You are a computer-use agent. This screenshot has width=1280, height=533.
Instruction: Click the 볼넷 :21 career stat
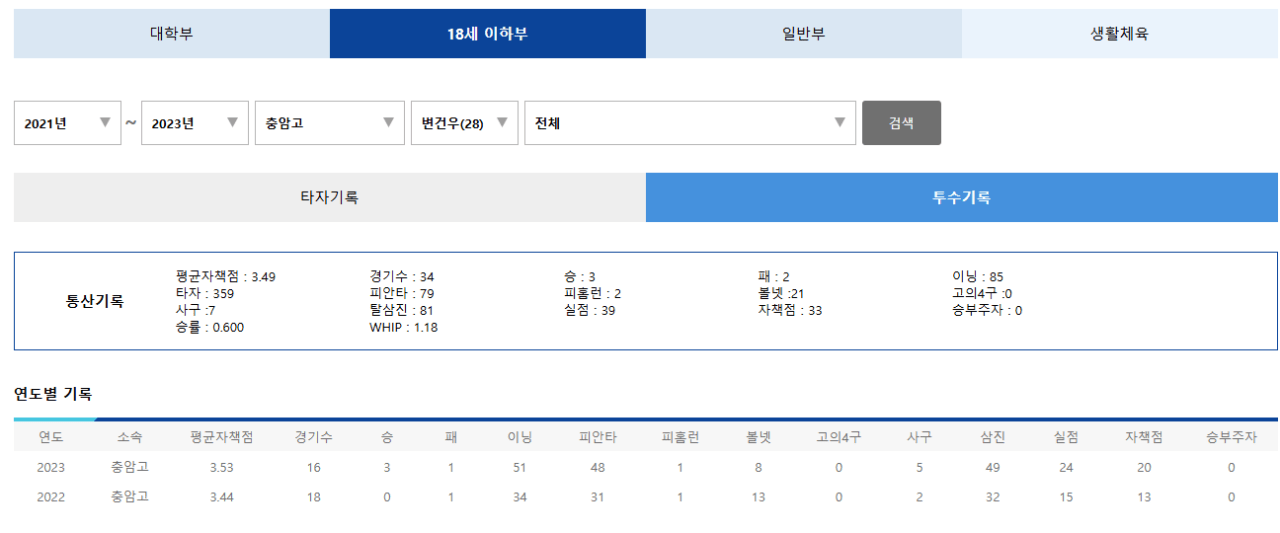783,293
